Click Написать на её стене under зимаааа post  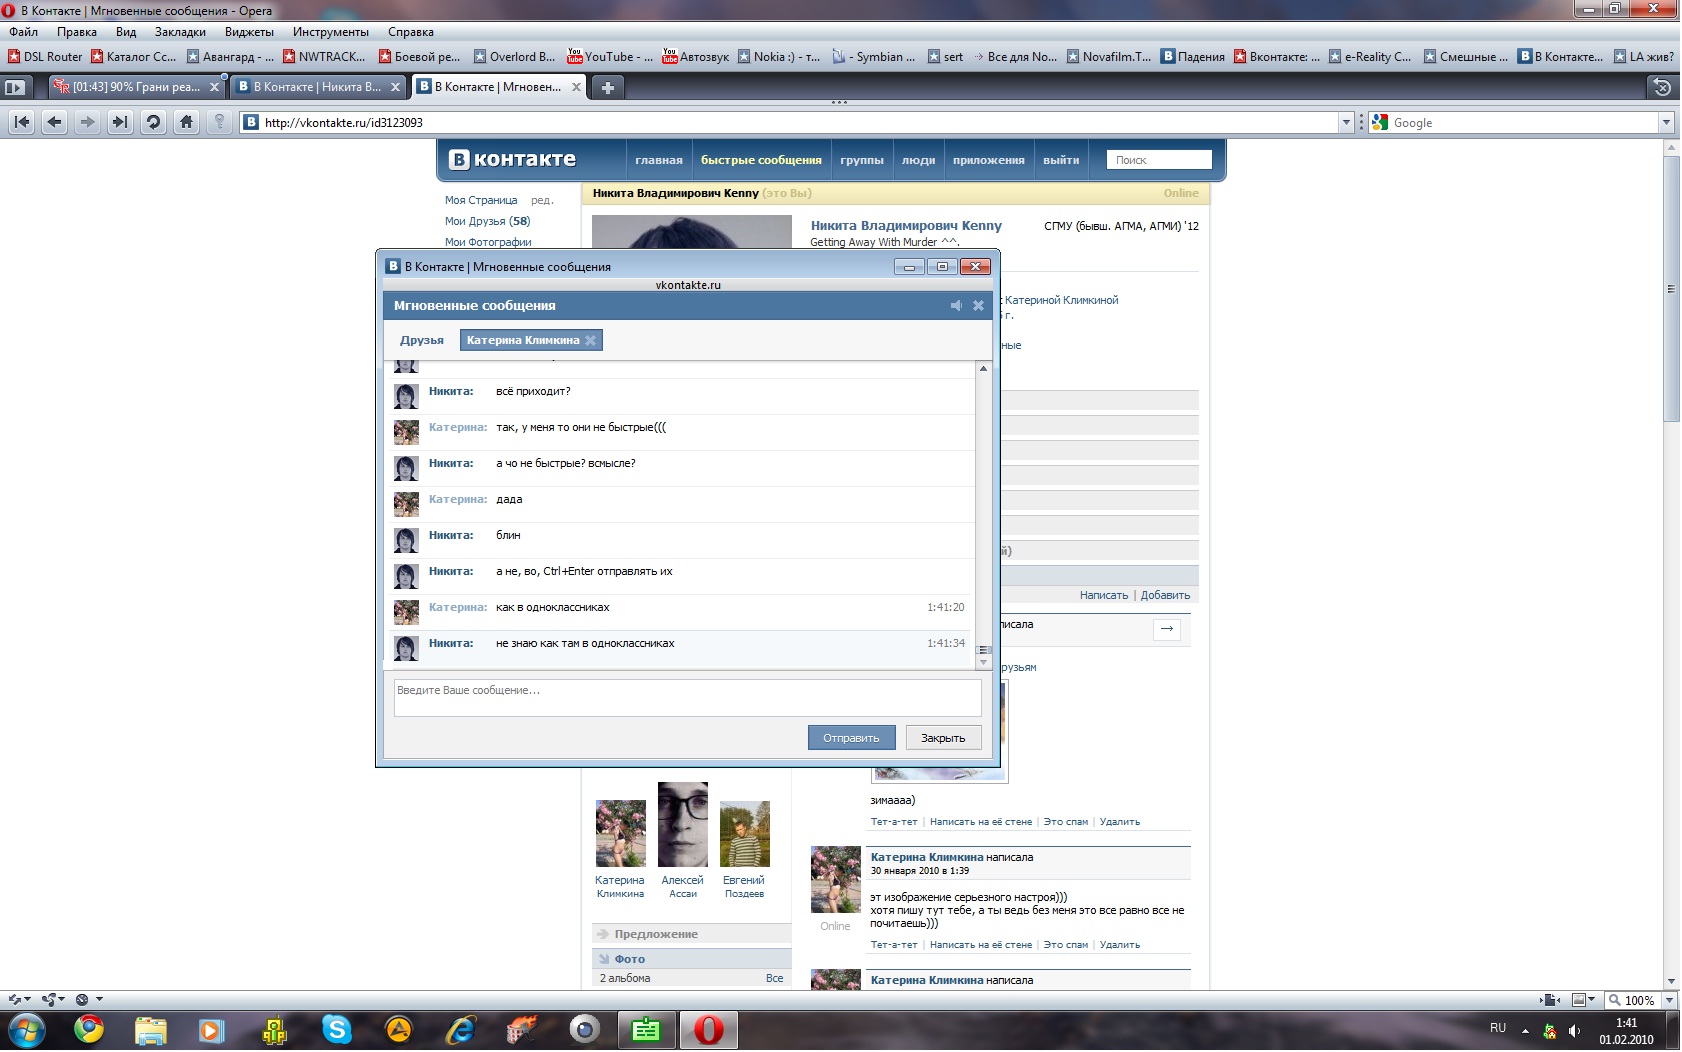(981, 822)
